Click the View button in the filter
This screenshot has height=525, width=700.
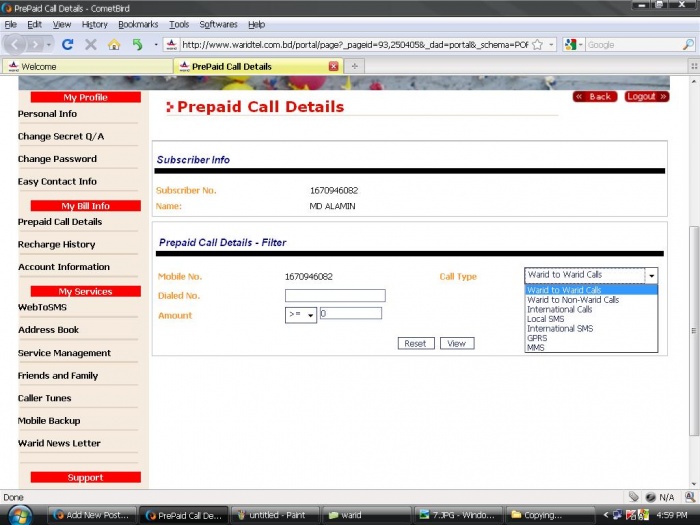point(457,343)
